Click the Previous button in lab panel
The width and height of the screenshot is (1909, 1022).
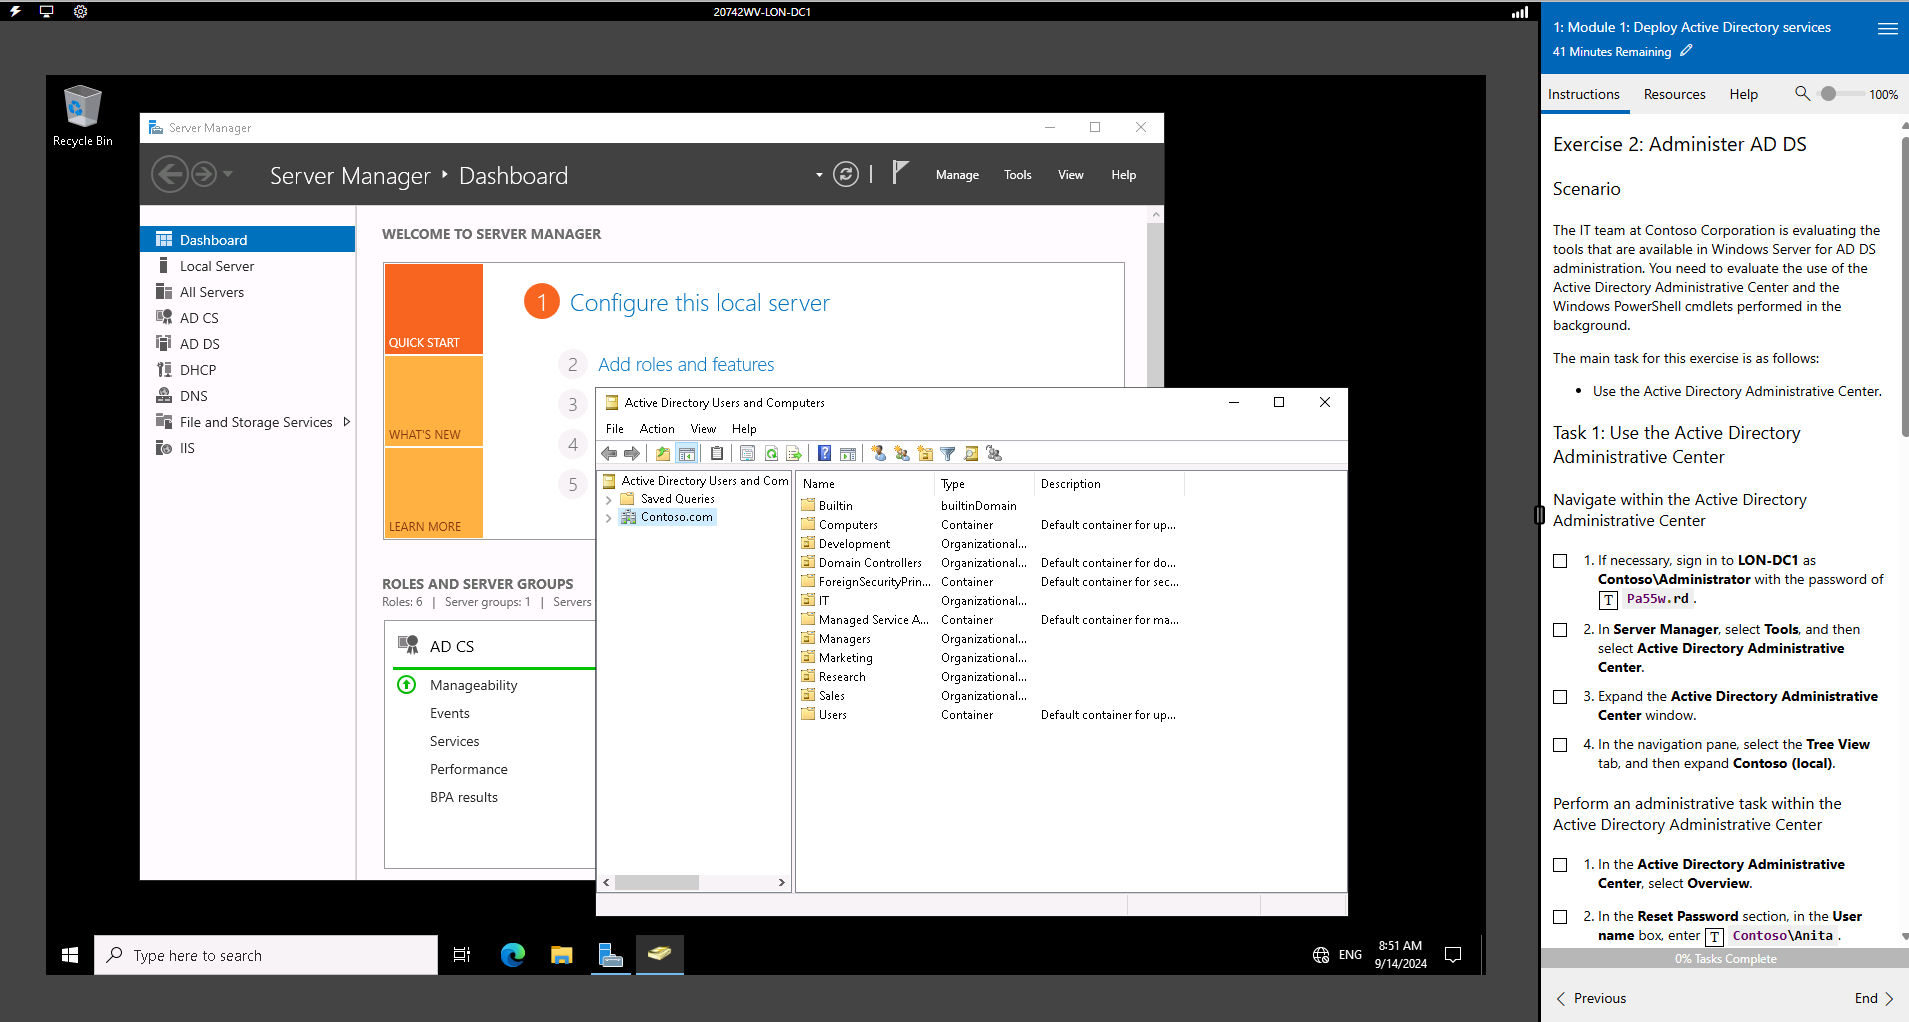coord(1591,999)
